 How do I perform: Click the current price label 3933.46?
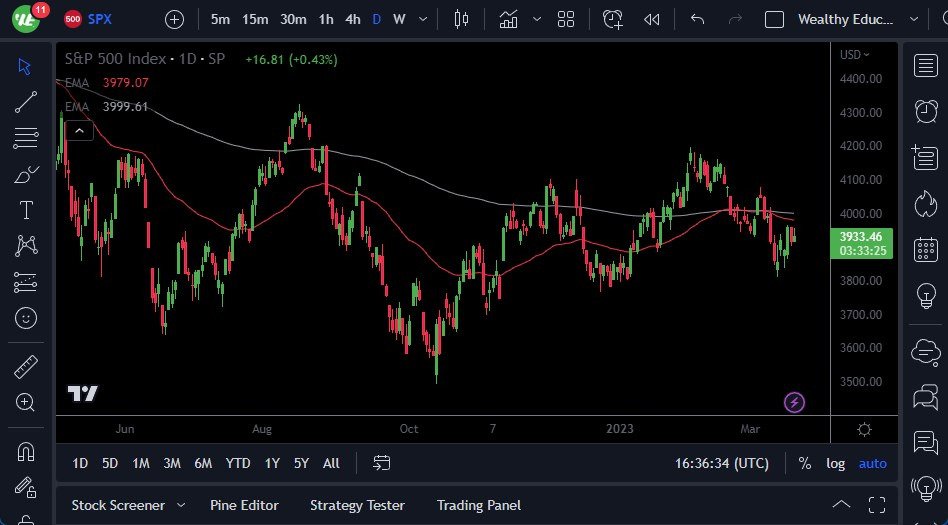(x=860, y=236)
